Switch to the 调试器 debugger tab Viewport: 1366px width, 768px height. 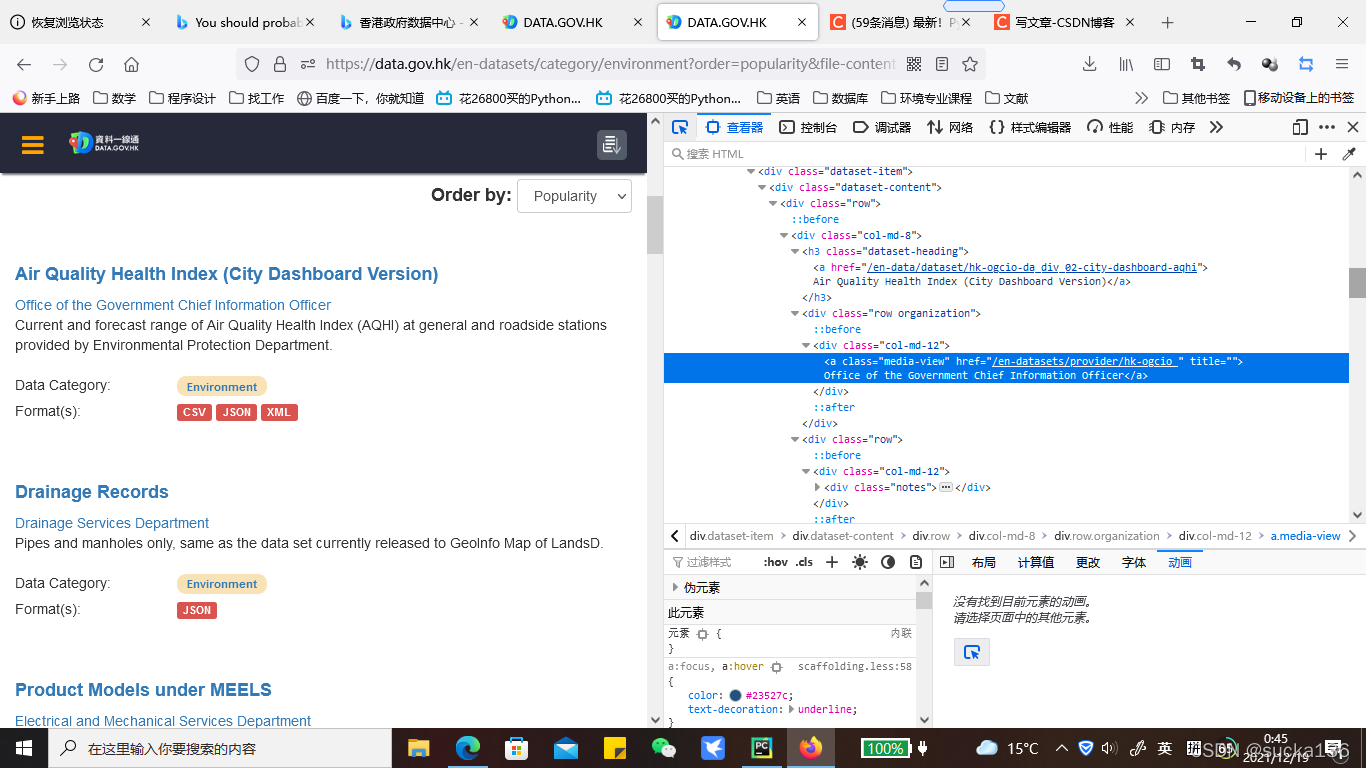(883, 127)
